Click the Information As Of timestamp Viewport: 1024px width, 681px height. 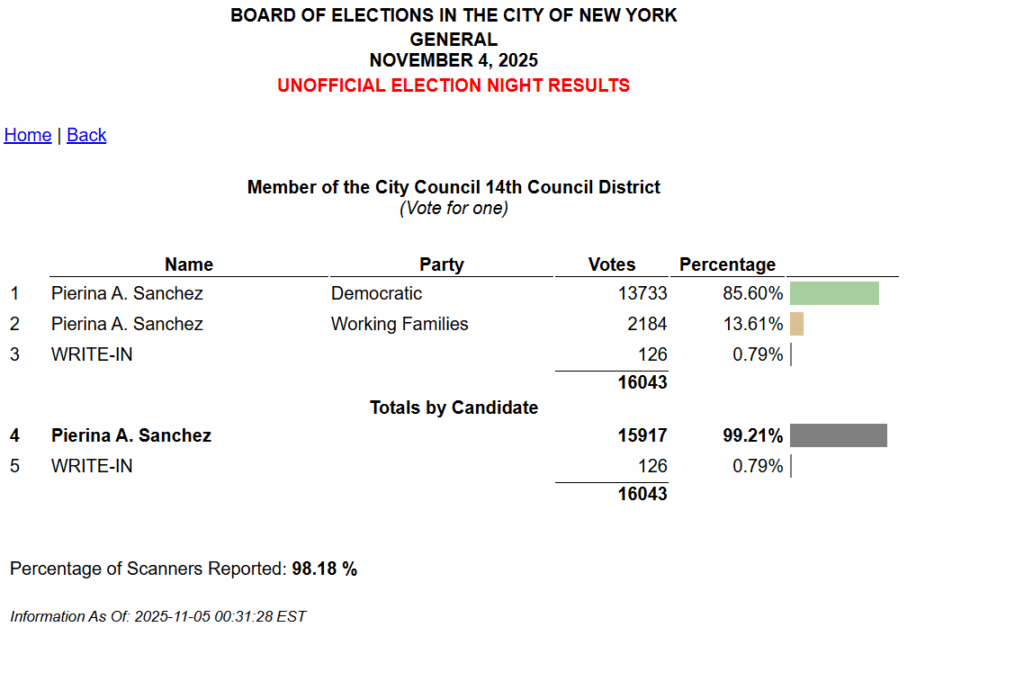click(x=158, y=616)
